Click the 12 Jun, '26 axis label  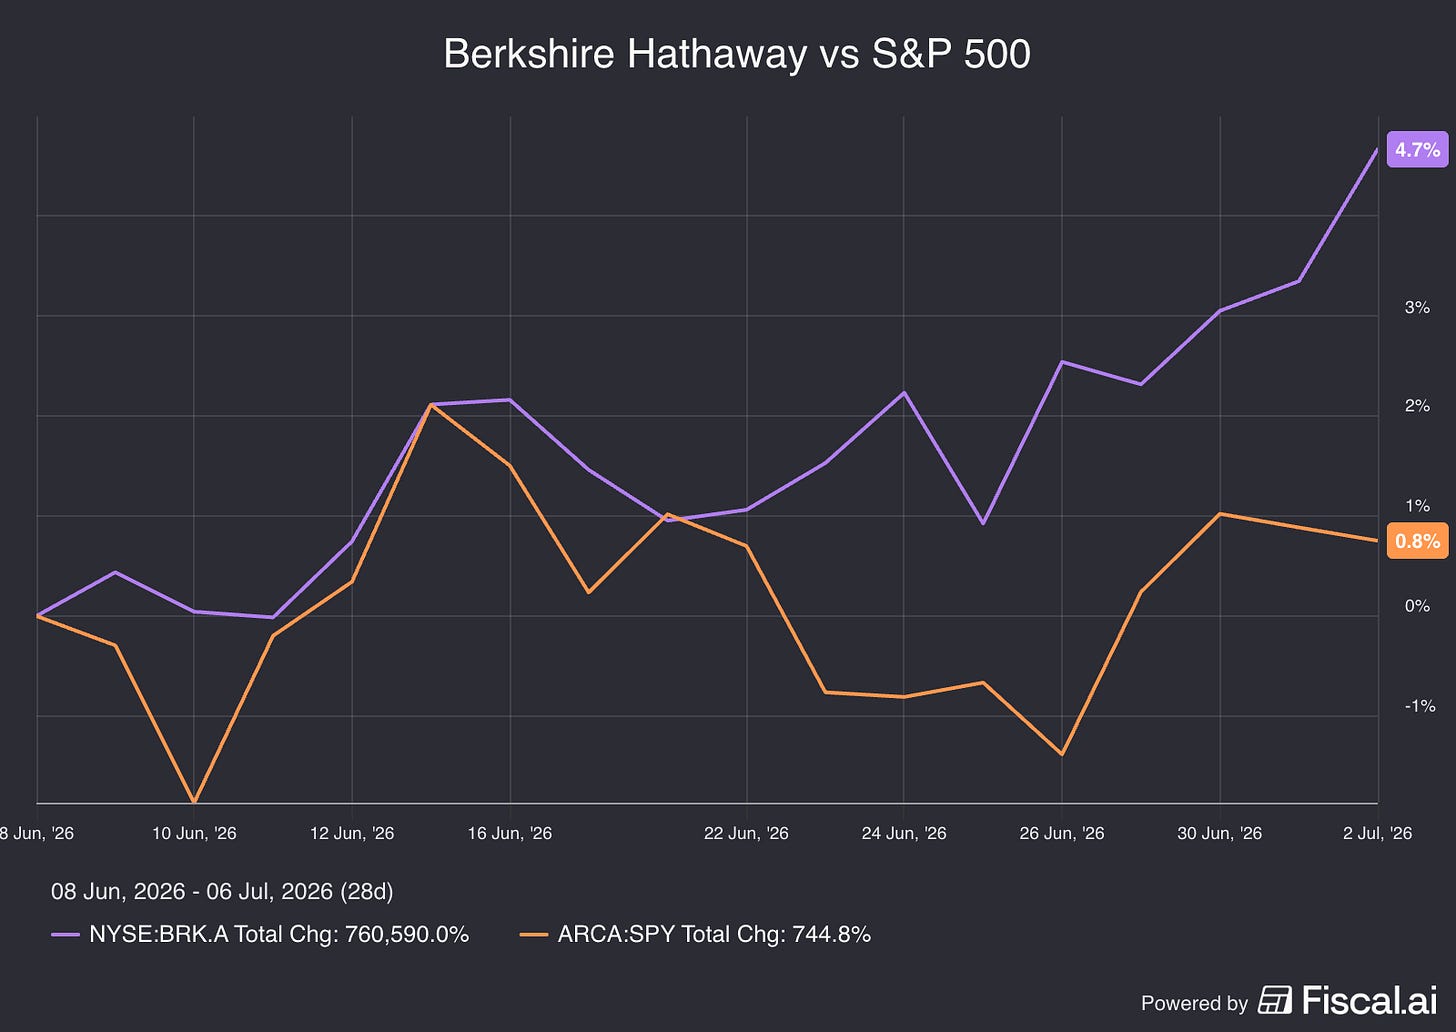pyautogui.click(x=352, y=833)
